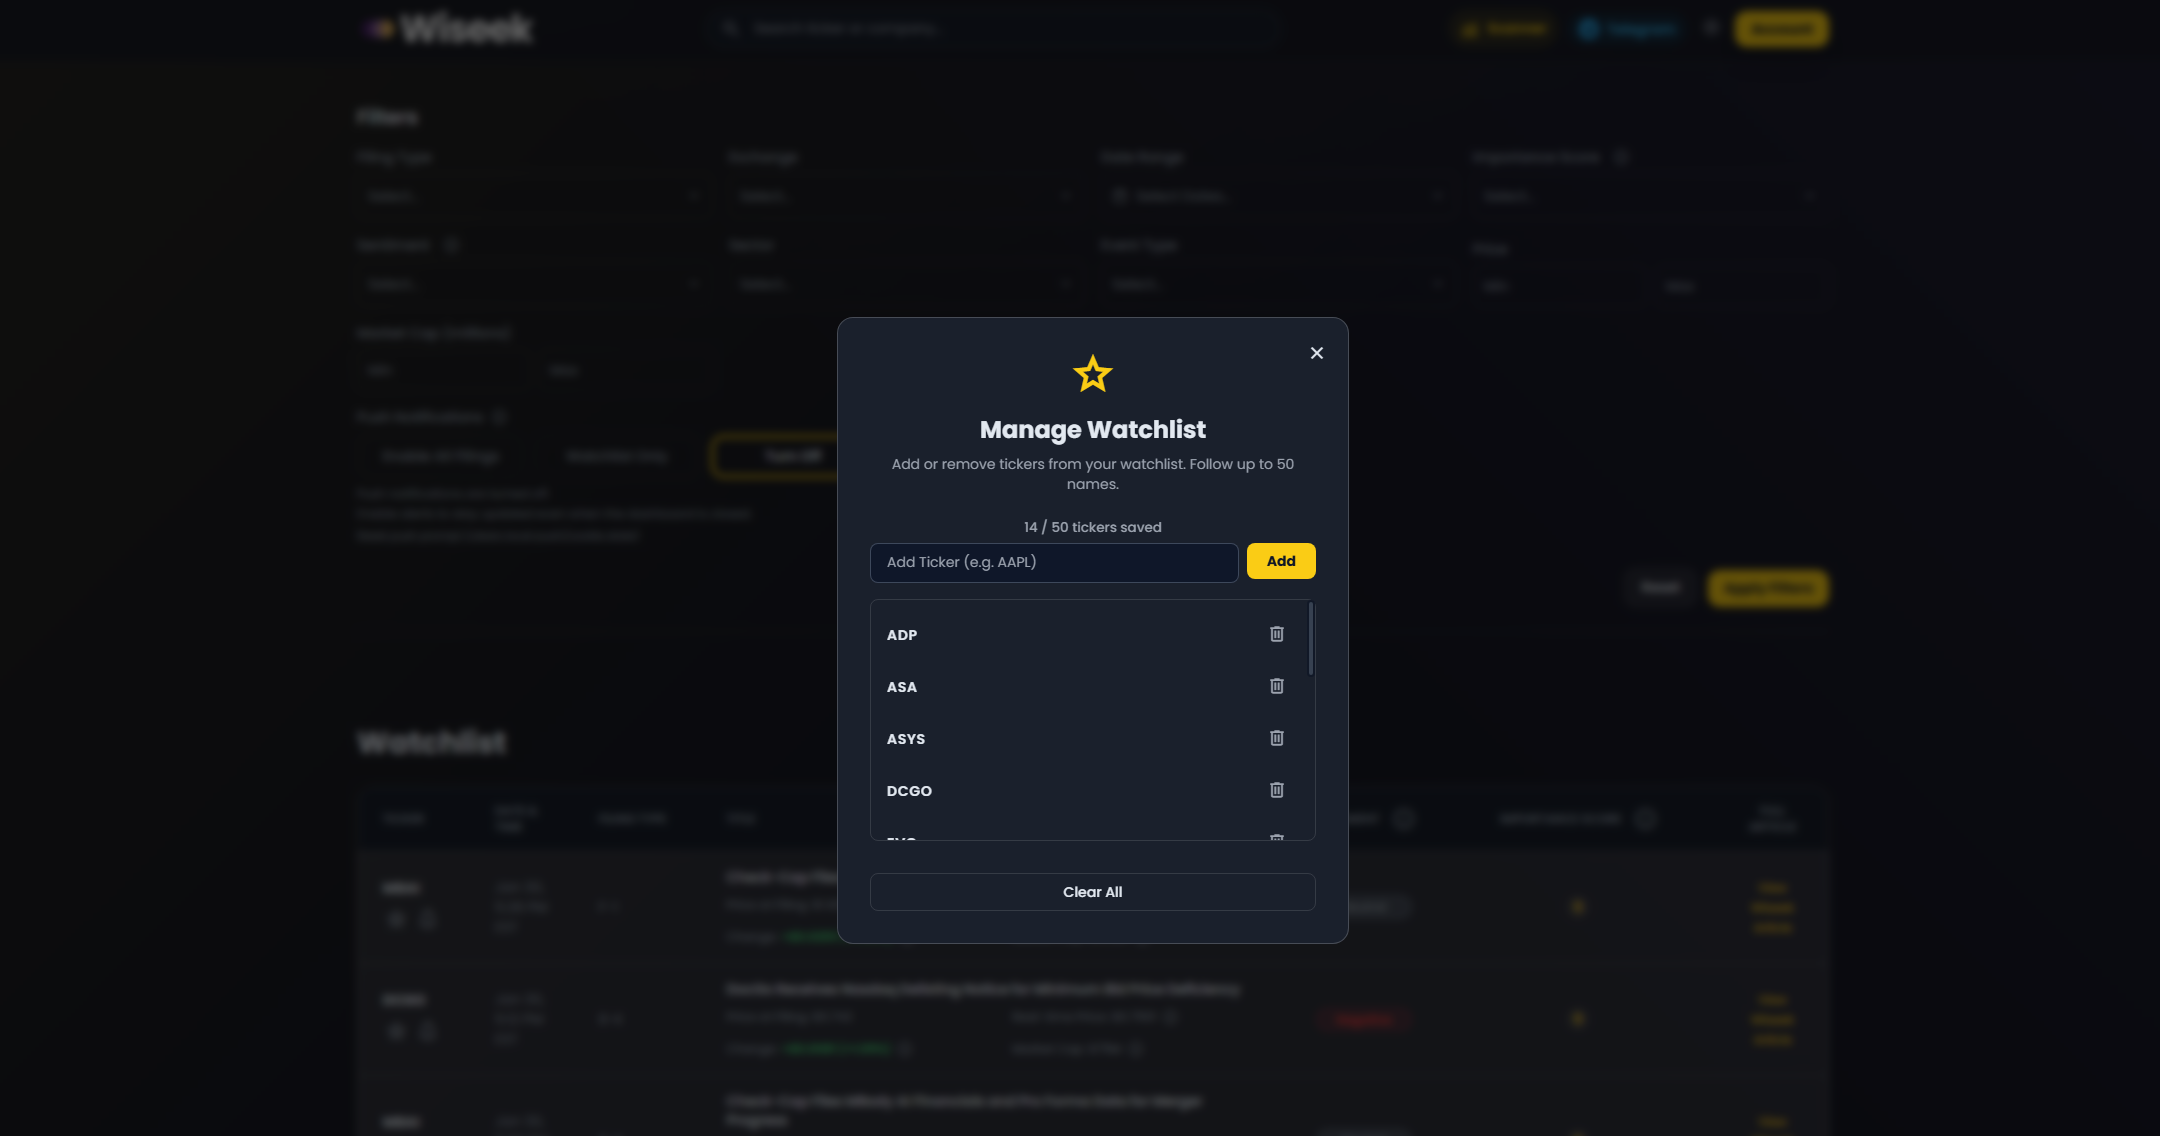The height and width of the screenshot is (1136, 2160).
Task: Click the yellow Apply Filters button on the right
Action: pos(1767,588)
